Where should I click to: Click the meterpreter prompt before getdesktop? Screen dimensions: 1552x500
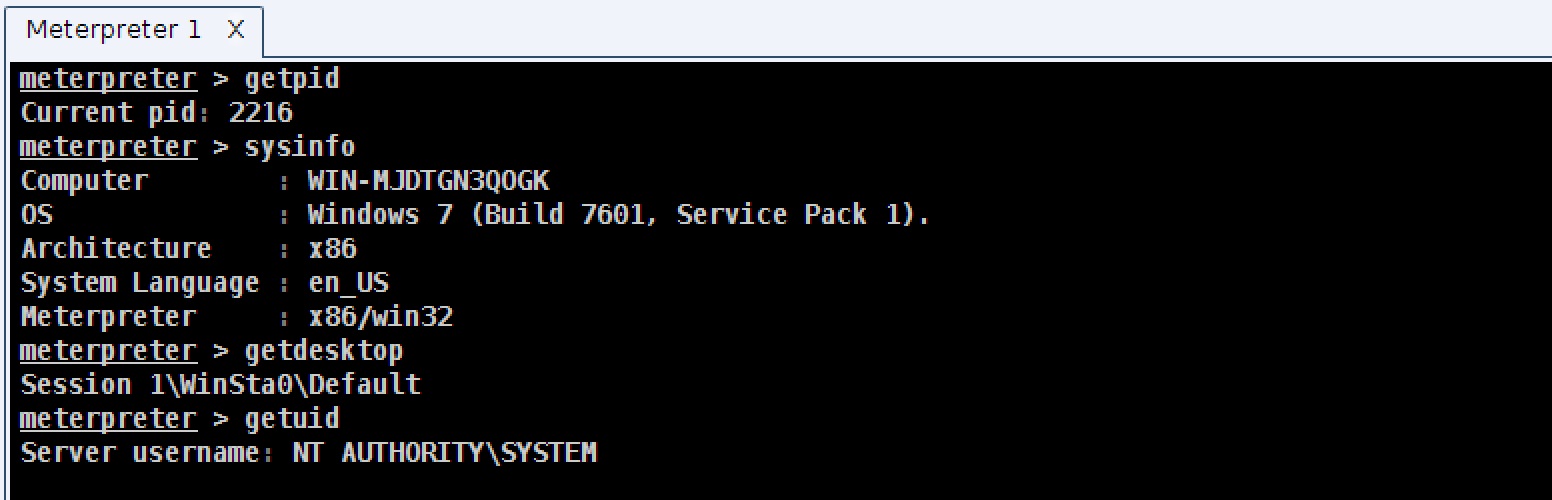(x=108, y=351)
